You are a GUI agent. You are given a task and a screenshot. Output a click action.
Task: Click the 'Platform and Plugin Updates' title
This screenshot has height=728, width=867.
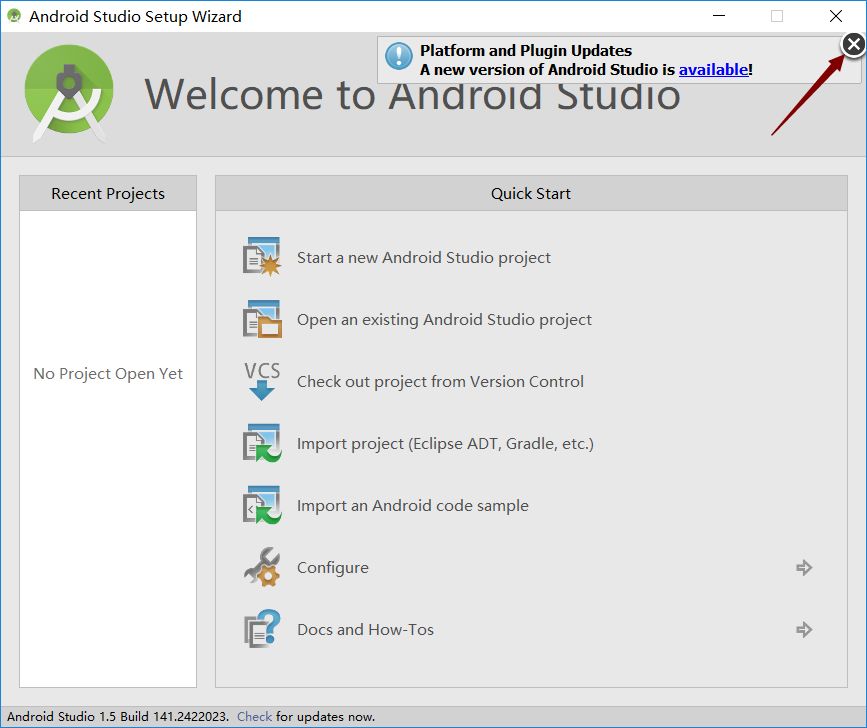pos(526,50)
